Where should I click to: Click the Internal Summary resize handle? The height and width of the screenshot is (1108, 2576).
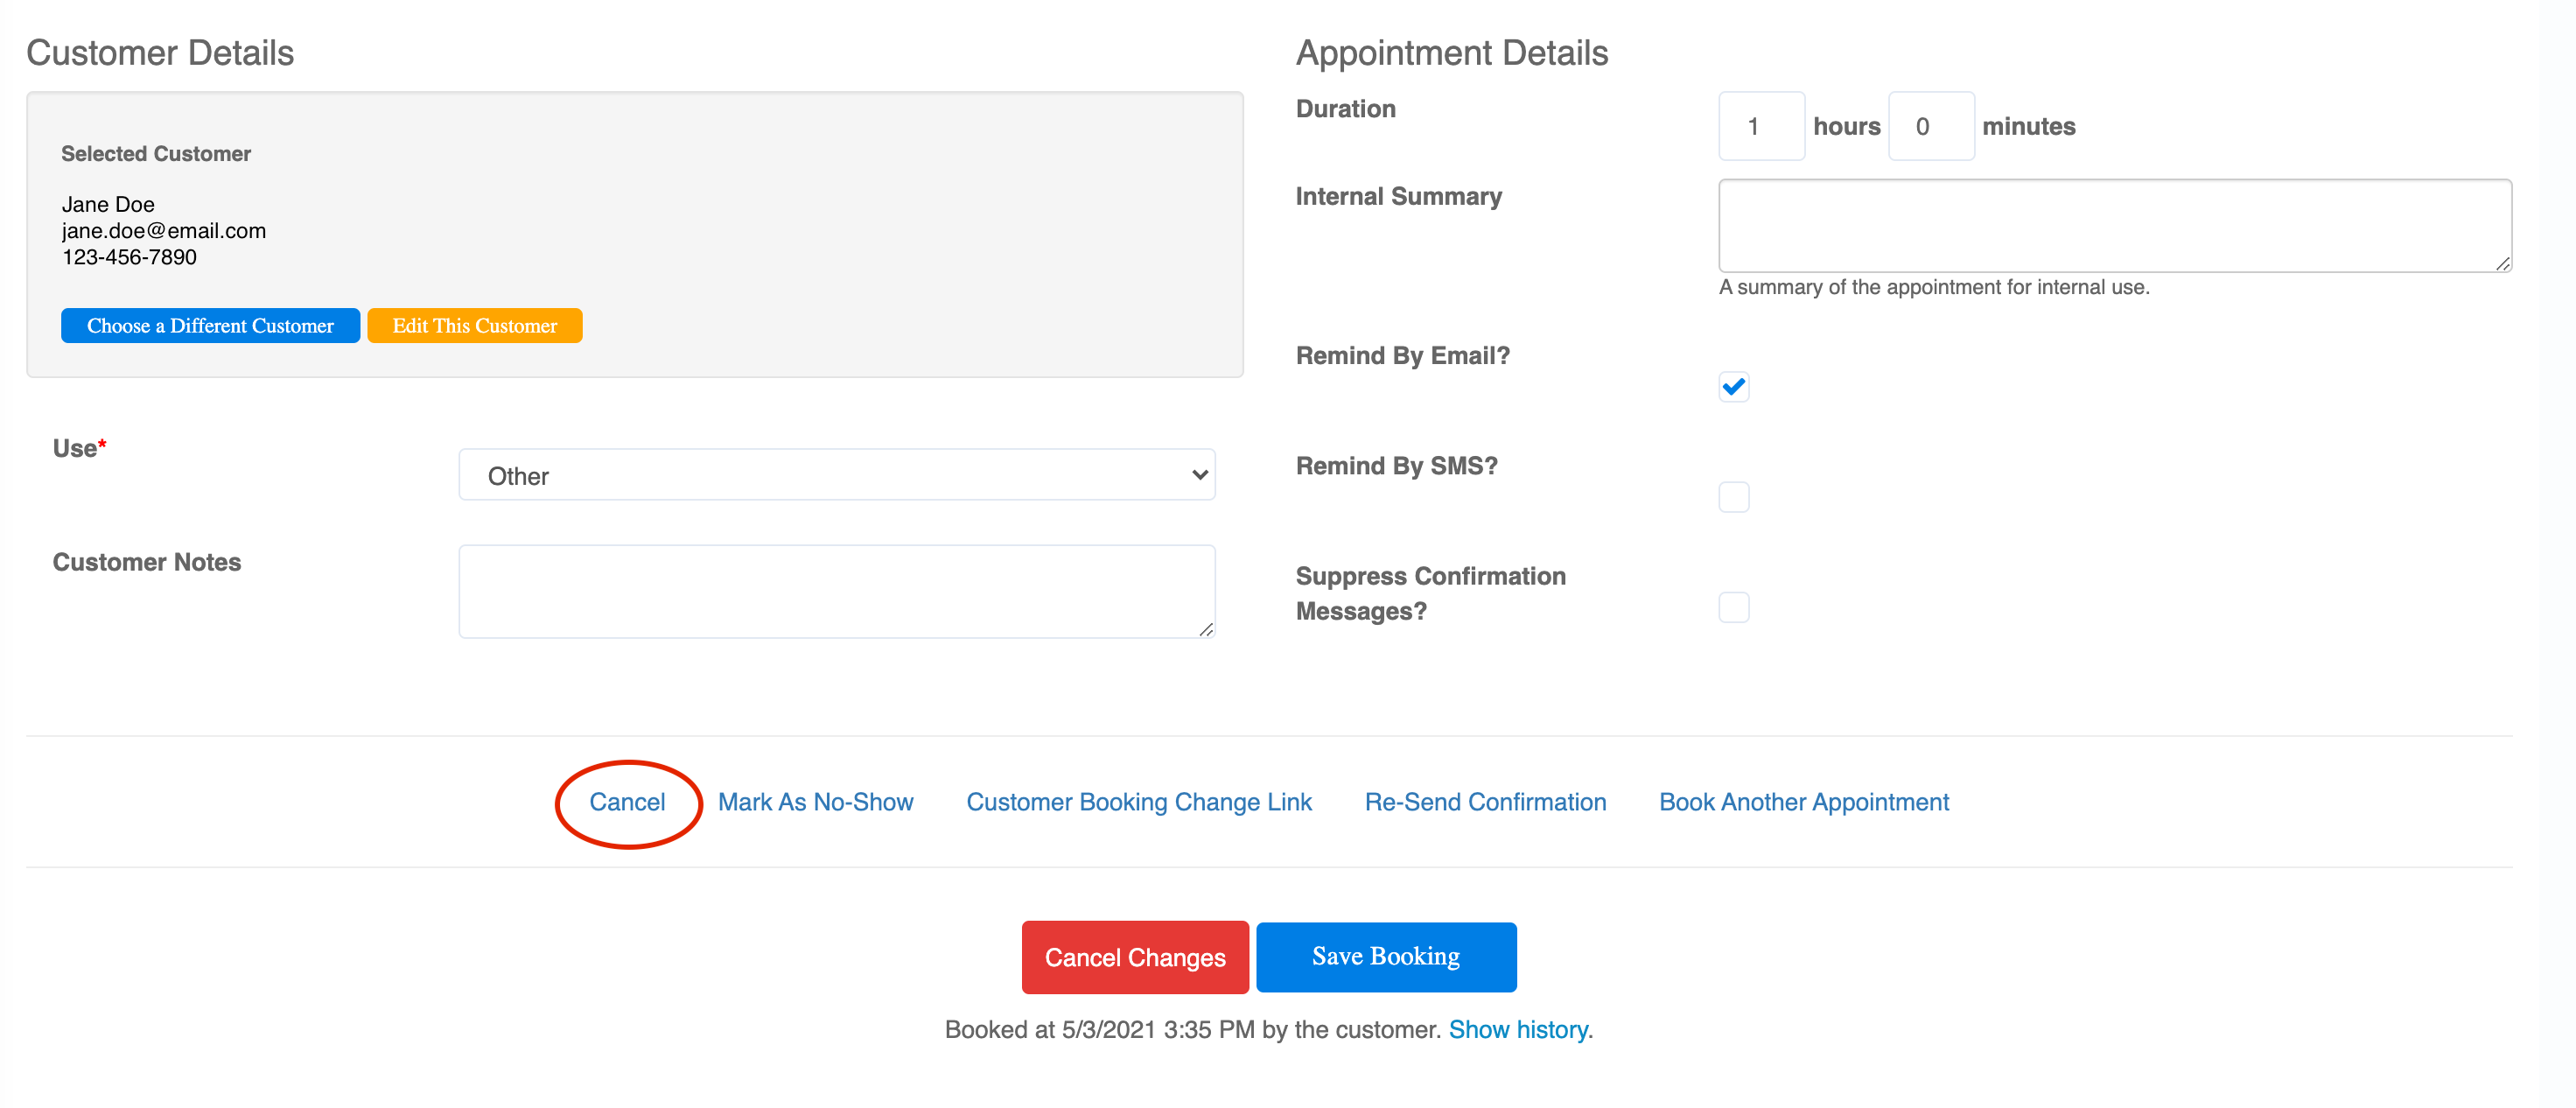click(x=2502, y=263)
